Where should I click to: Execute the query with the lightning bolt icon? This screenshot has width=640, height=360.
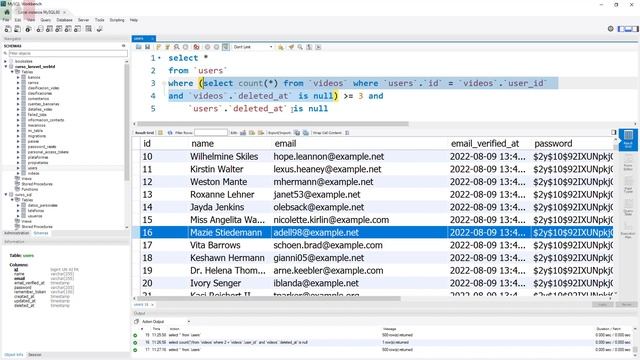point(158,47)
